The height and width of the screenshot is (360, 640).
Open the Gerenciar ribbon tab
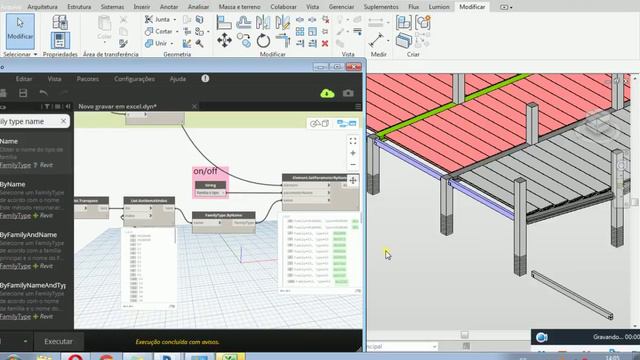click(341, 7)
